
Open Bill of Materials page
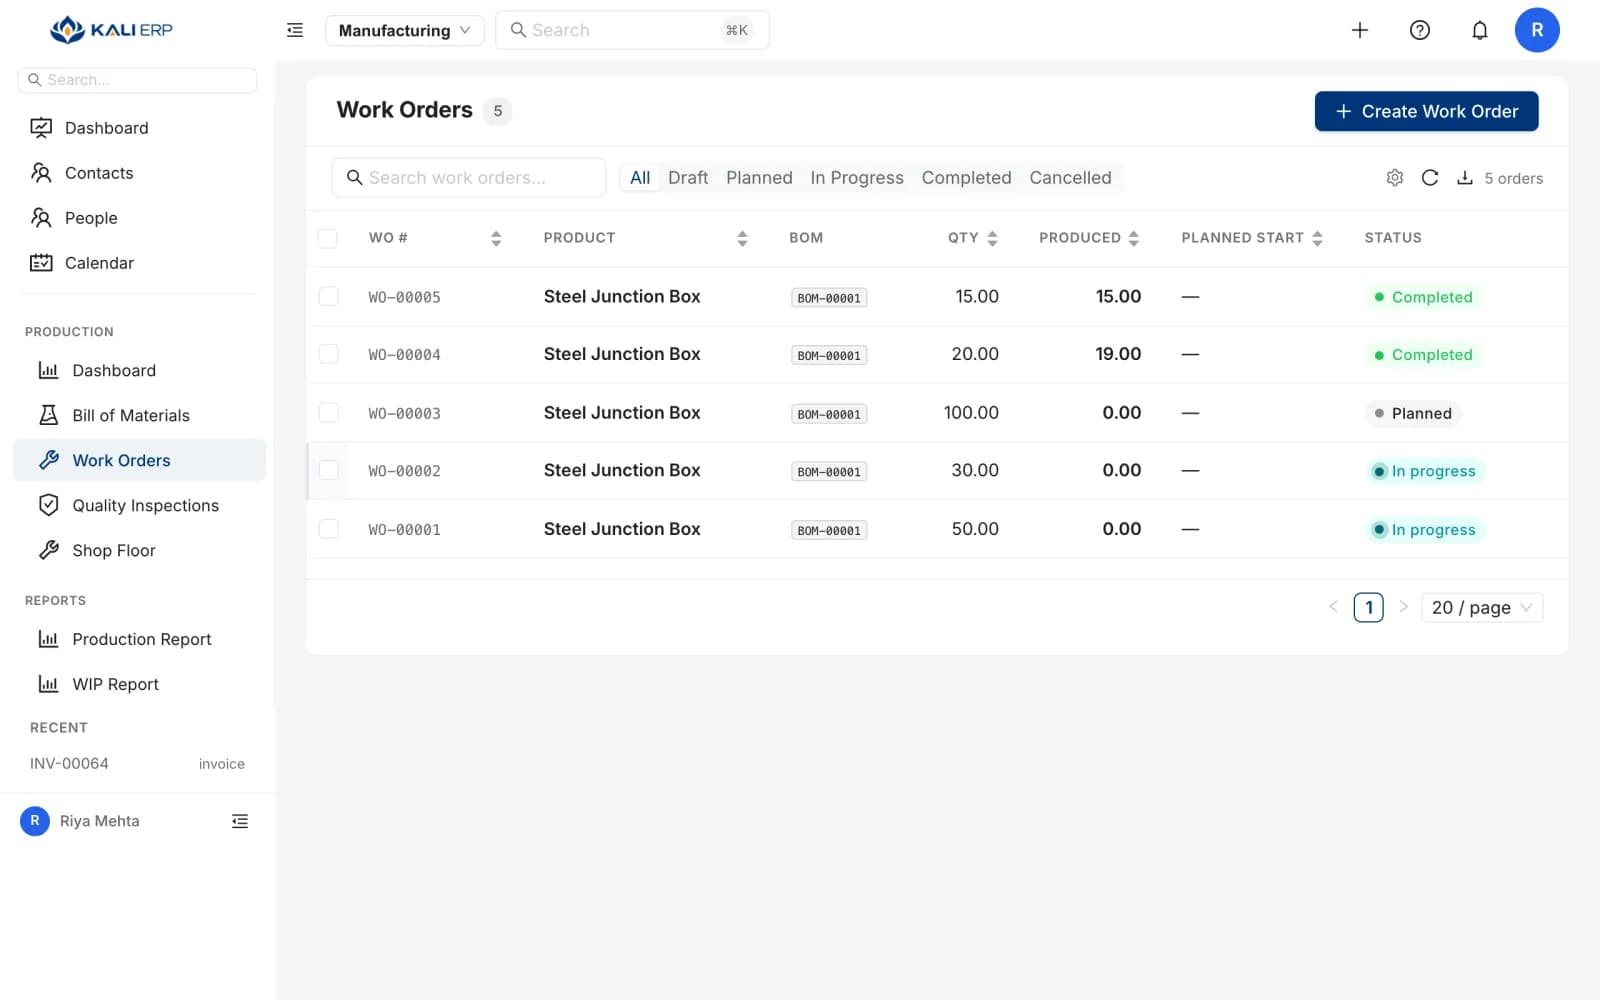140,415
